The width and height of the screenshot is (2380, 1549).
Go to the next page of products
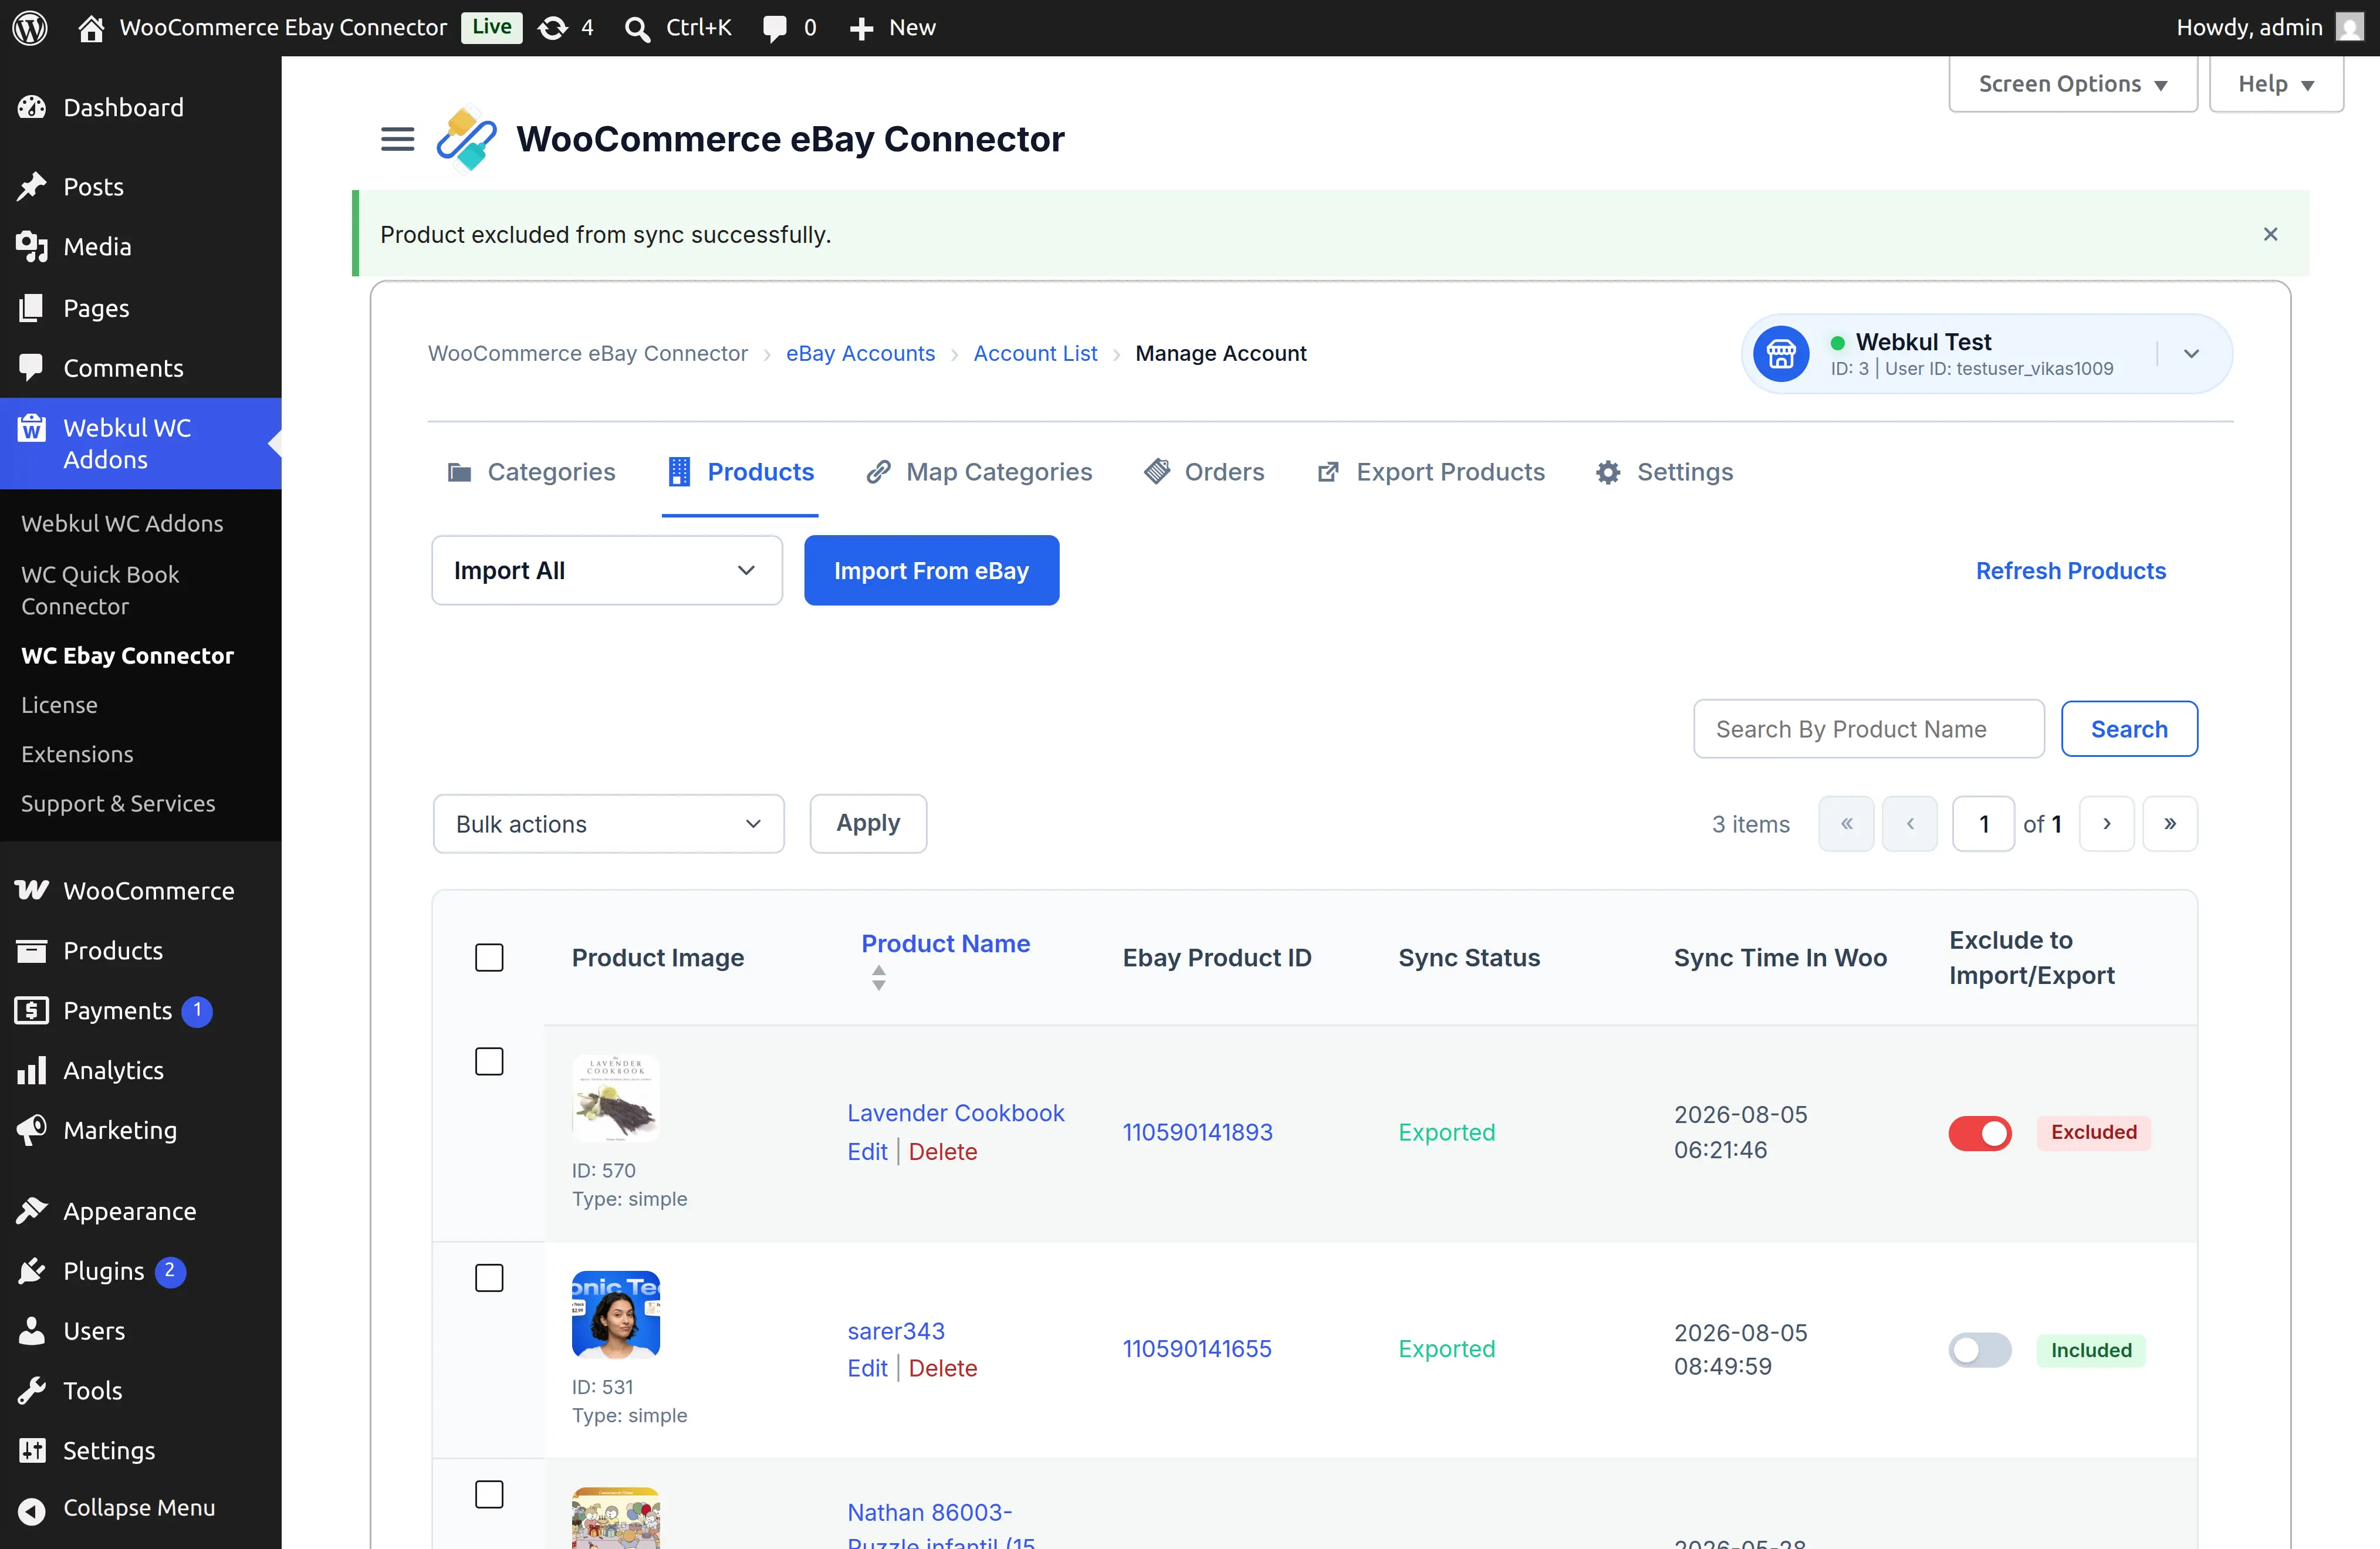[x=2106, y=824]
